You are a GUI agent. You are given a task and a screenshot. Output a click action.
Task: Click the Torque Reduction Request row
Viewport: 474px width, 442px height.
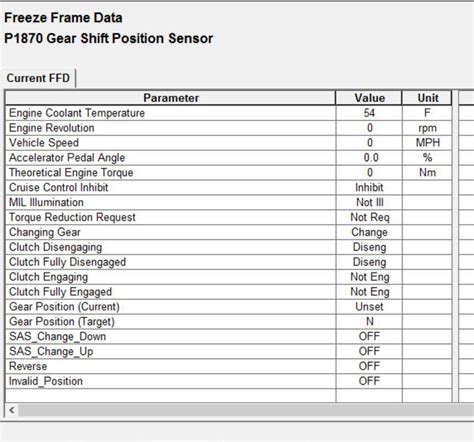(x=229, y=217)
